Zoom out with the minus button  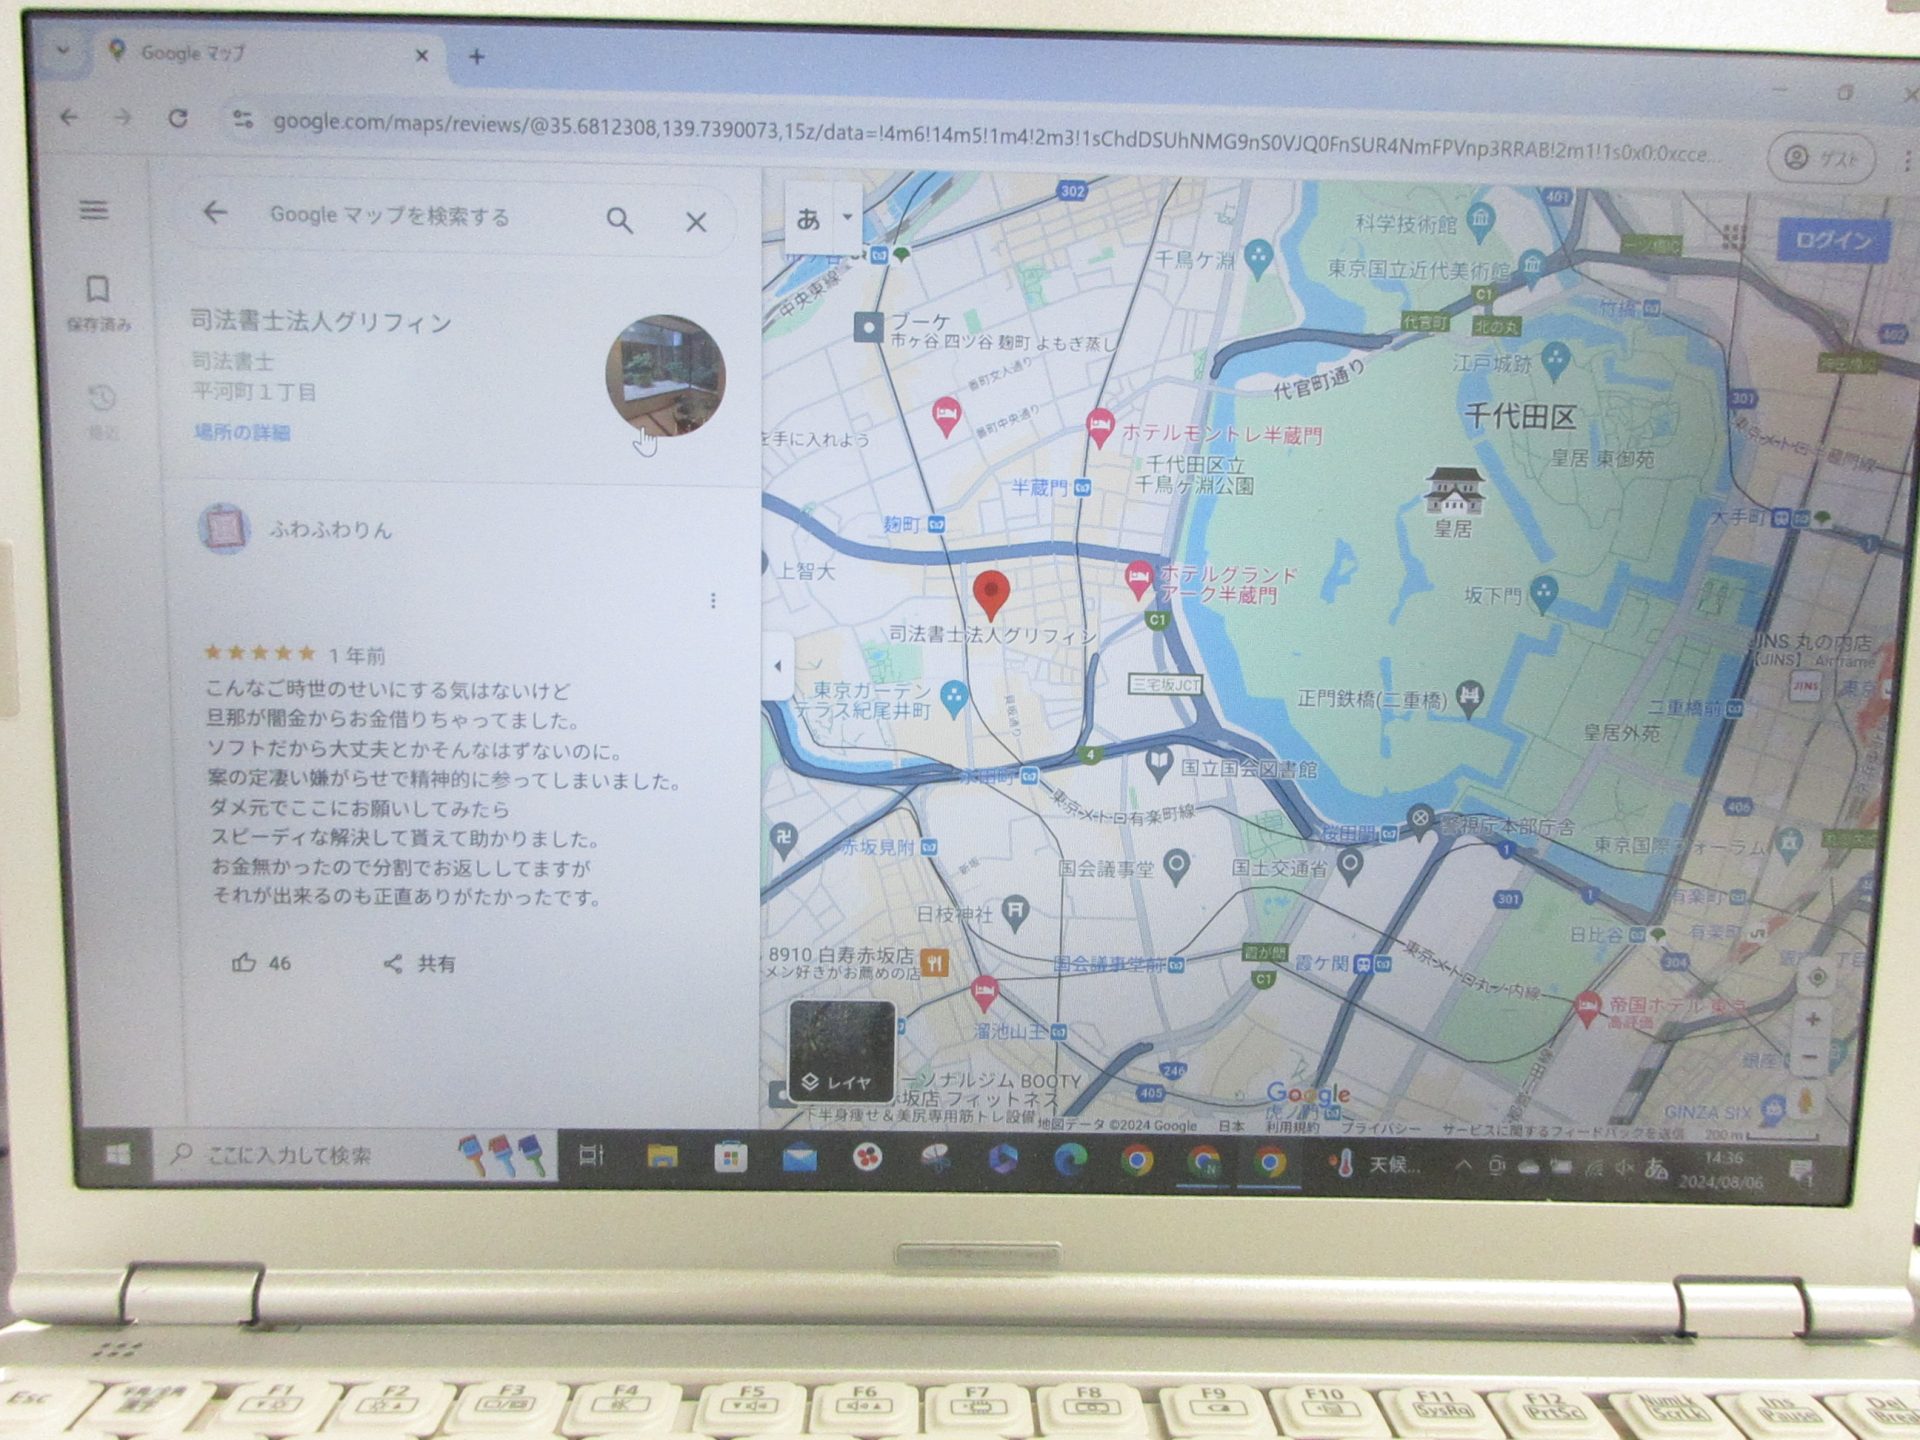1809,1057
